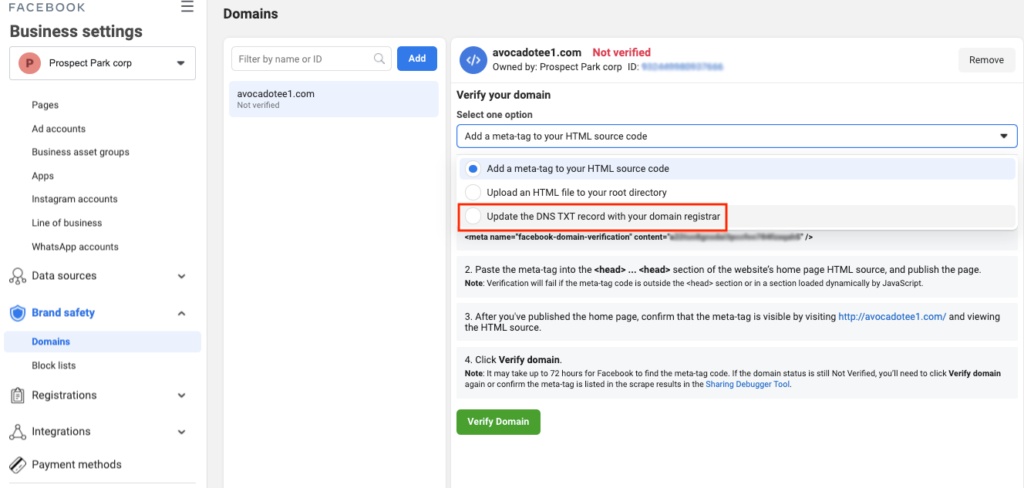Click the Registrations clipboard icon
Image resolution: width=1024 pixels, height=488 pixels.
click(x=18, y=395)
